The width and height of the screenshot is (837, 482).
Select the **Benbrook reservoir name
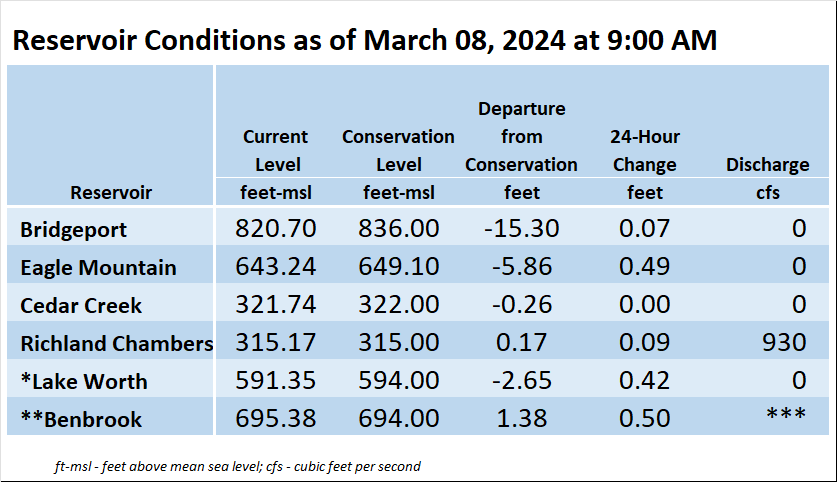point(81,419)
